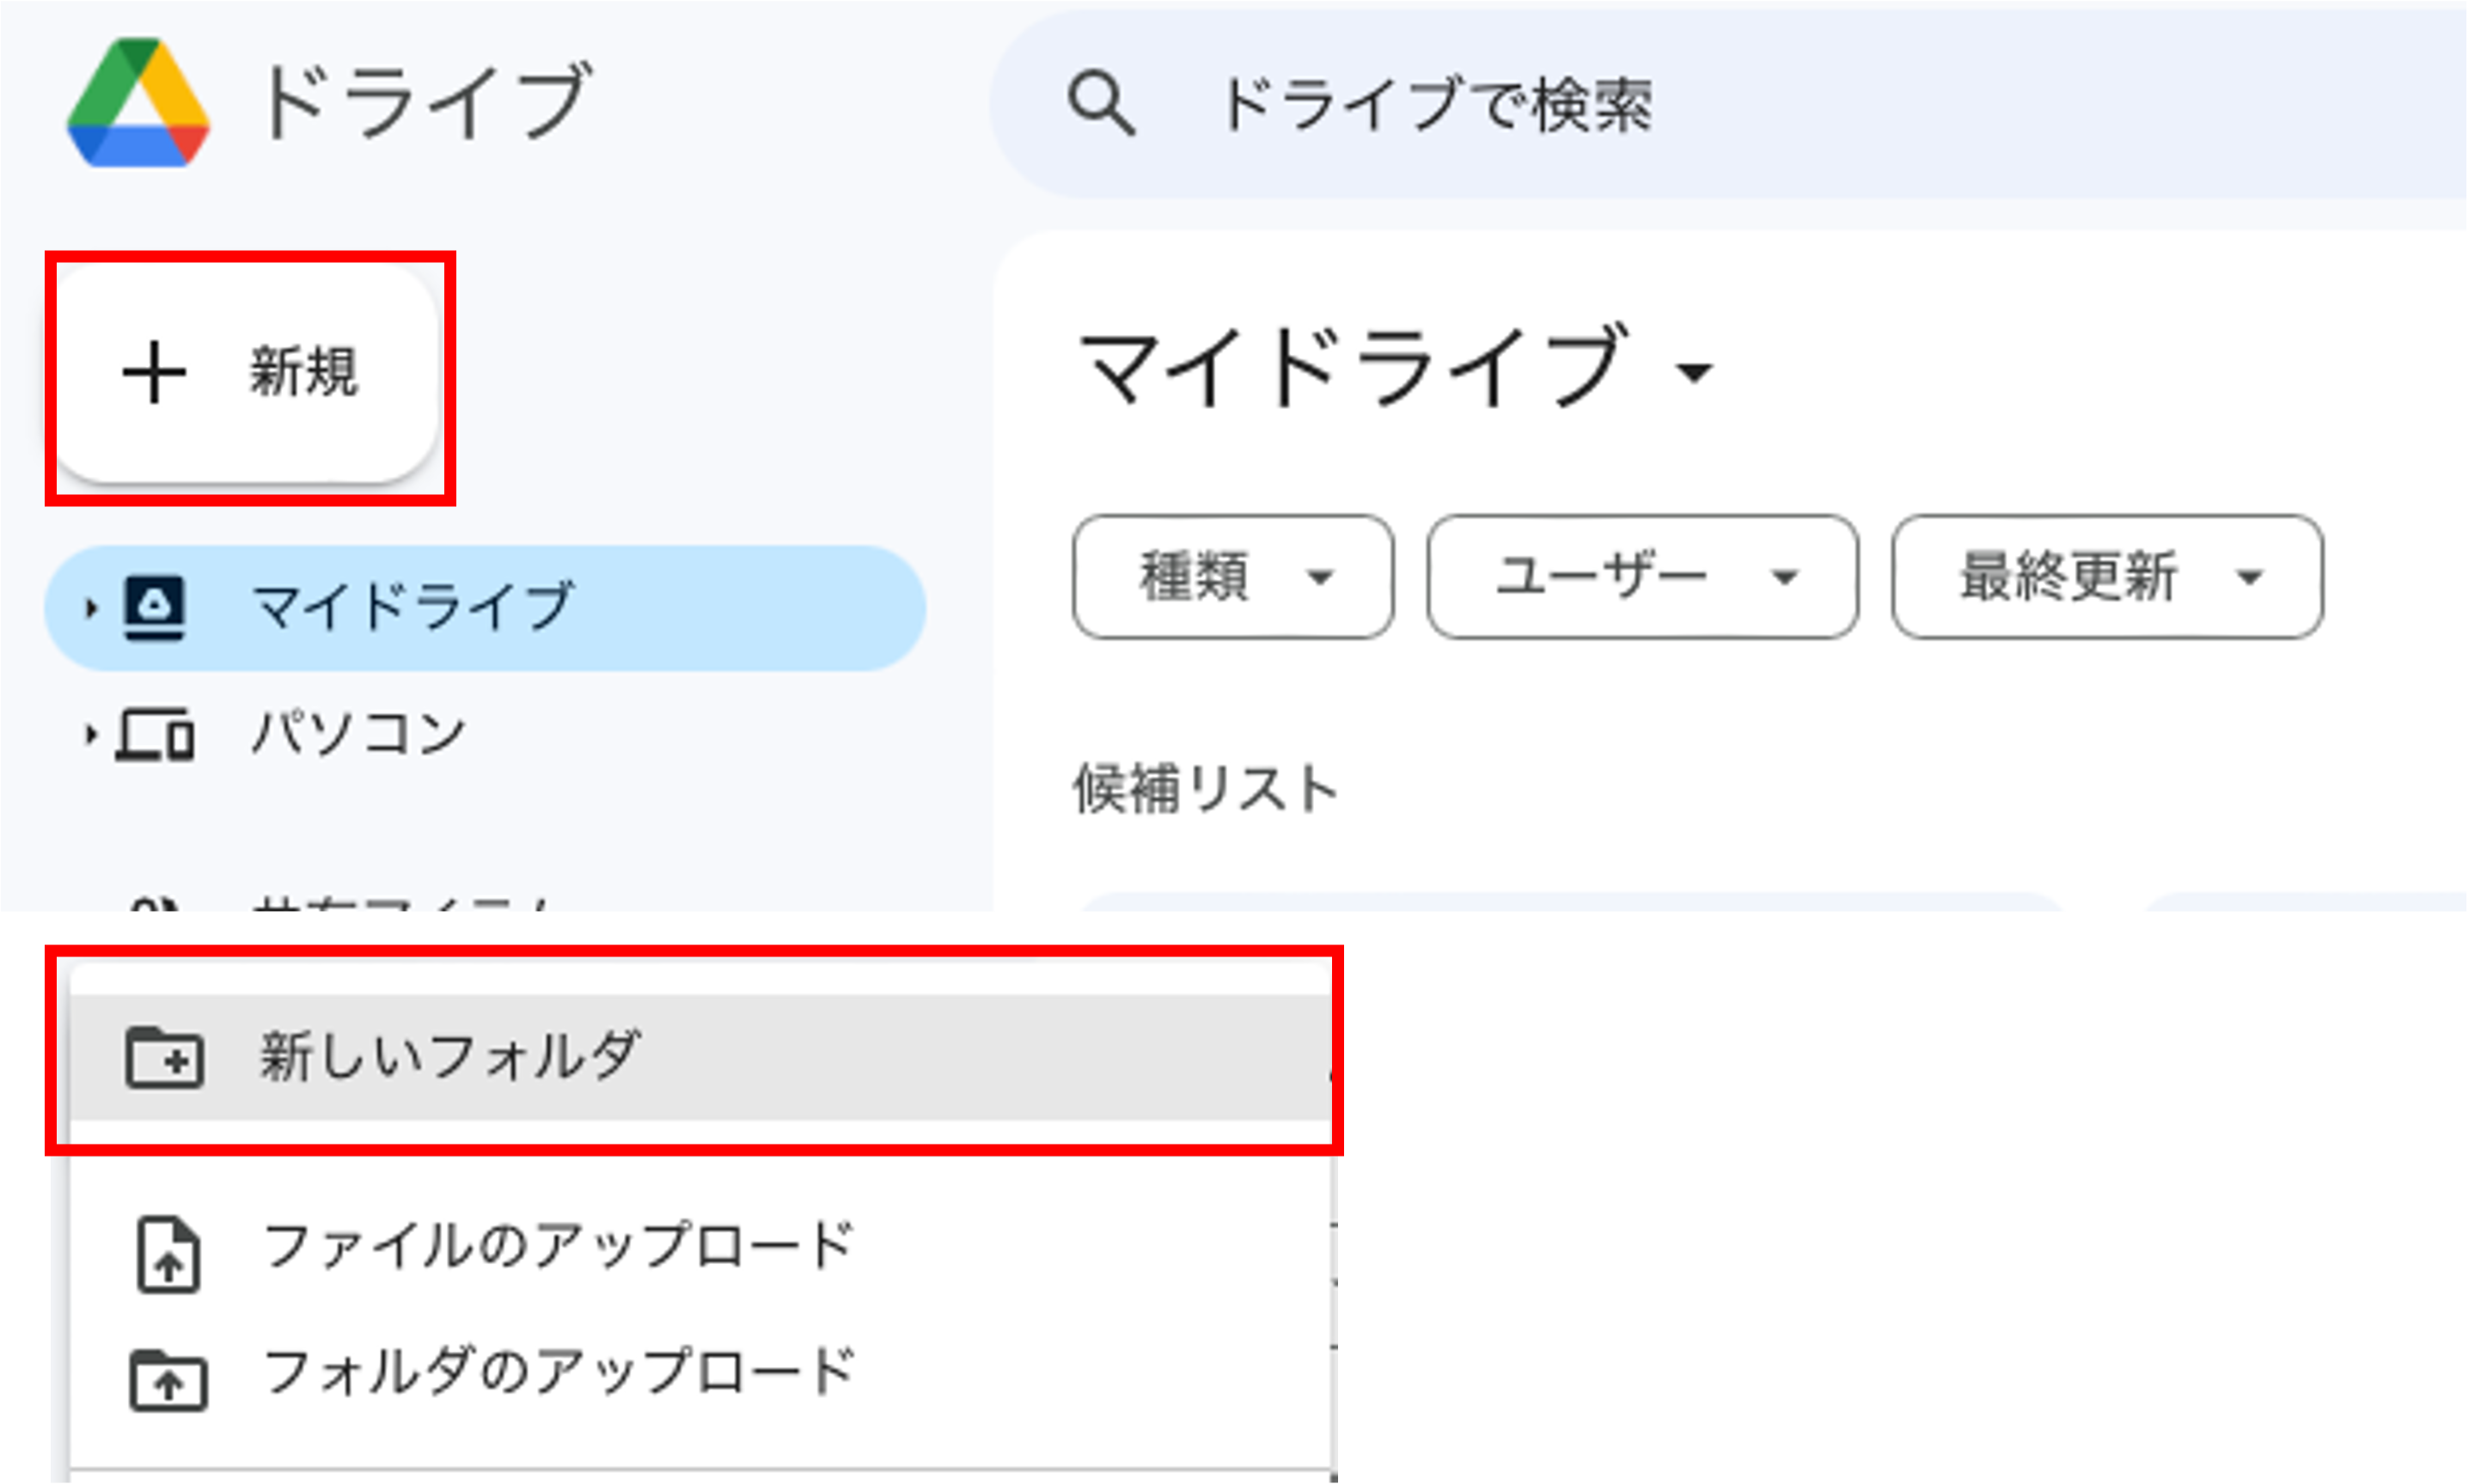Click the Google Drive logo icon

tap(138, 102)
